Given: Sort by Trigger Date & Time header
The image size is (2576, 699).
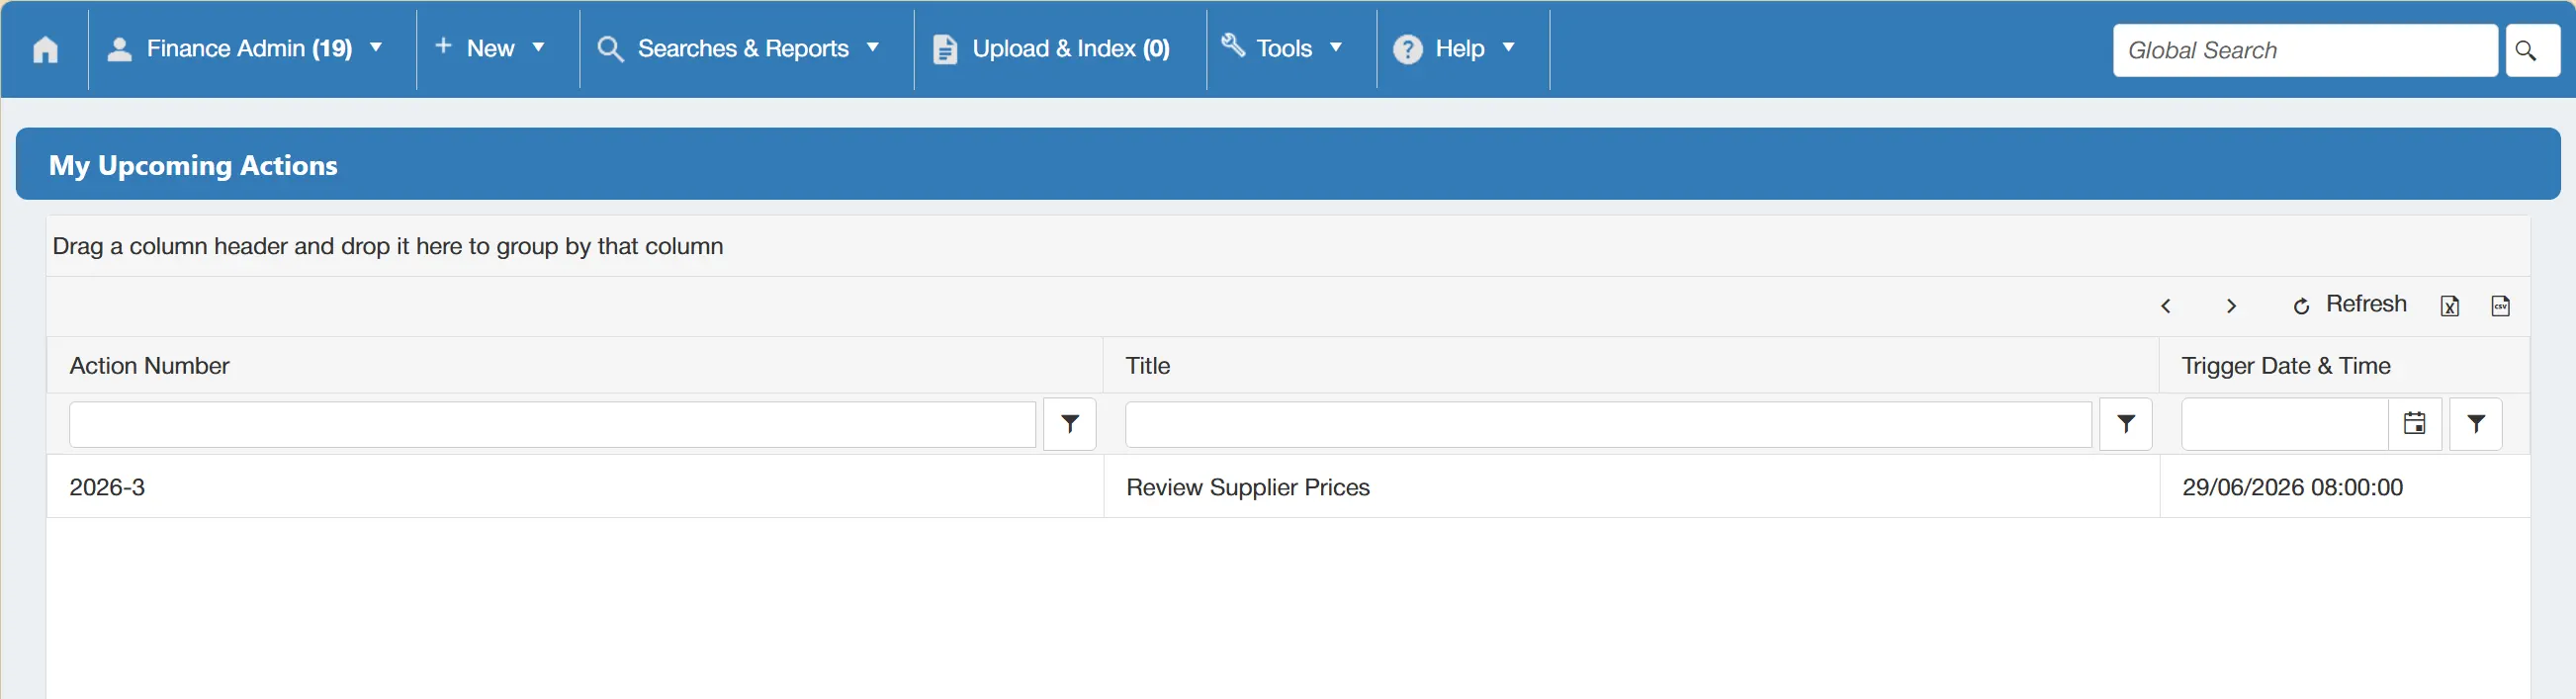Looking at the screenshot, I should pyautogui.click(x=2285, y=366).
